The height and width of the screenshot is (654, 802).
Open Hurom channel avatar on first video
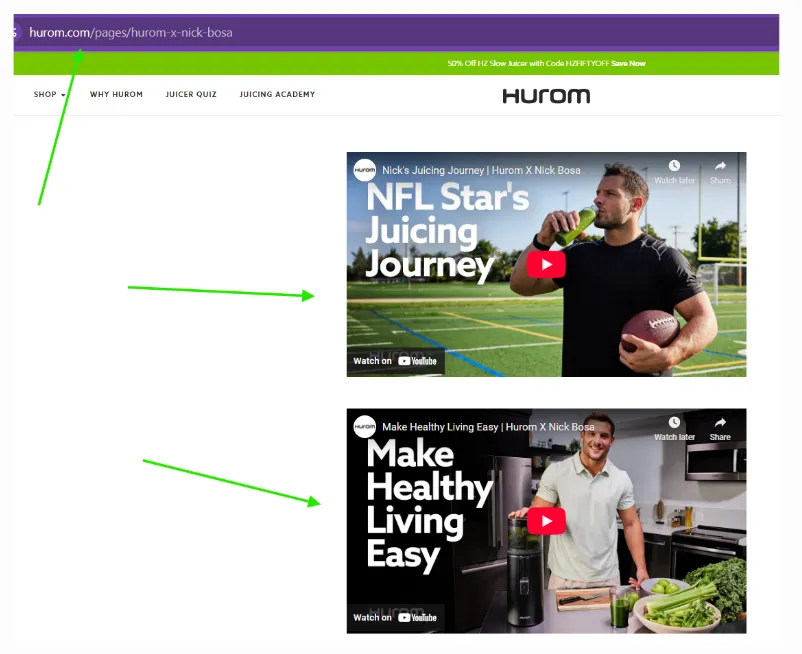point(365,170)
